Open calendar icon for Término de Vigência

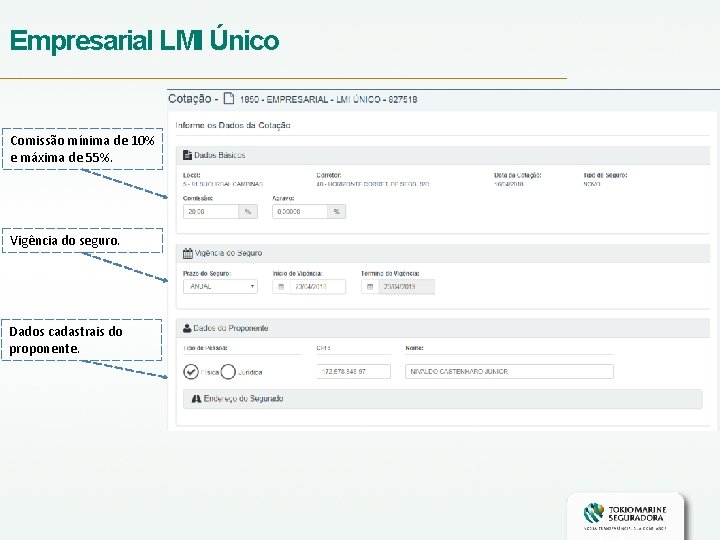(370, 287)
